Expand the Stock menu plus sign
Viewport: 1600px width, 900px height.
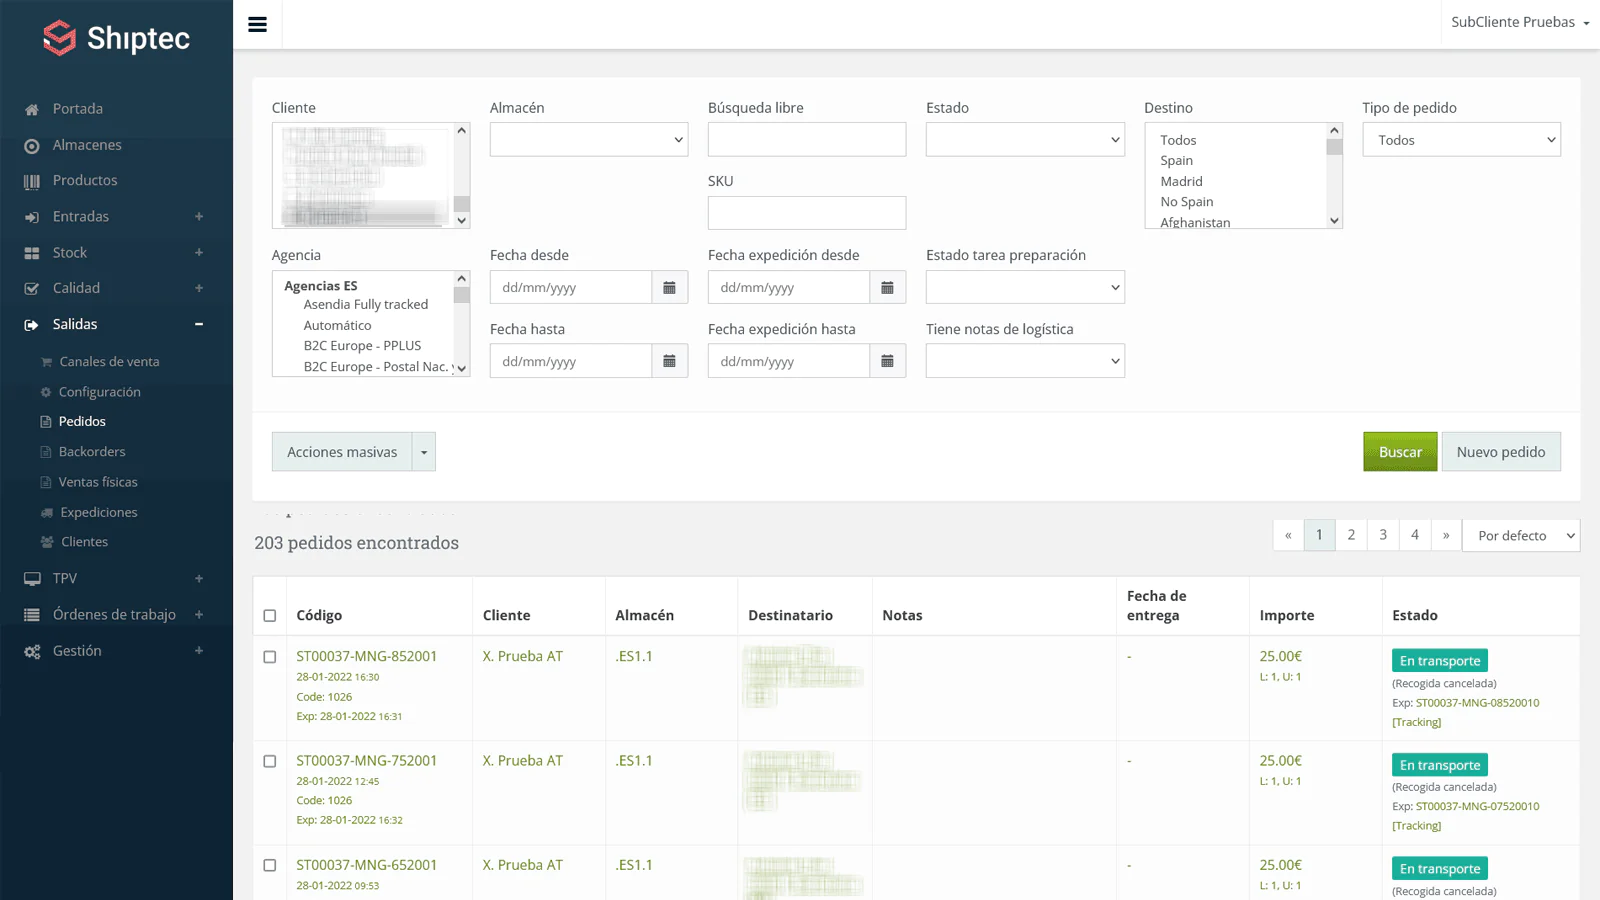[x=199, y=253]
